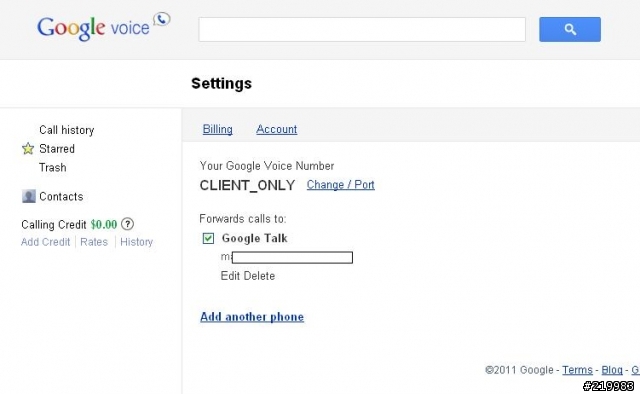Uncheck the Google Talk forwarding checkbox

pyautogui.click(x=208, y=238)
